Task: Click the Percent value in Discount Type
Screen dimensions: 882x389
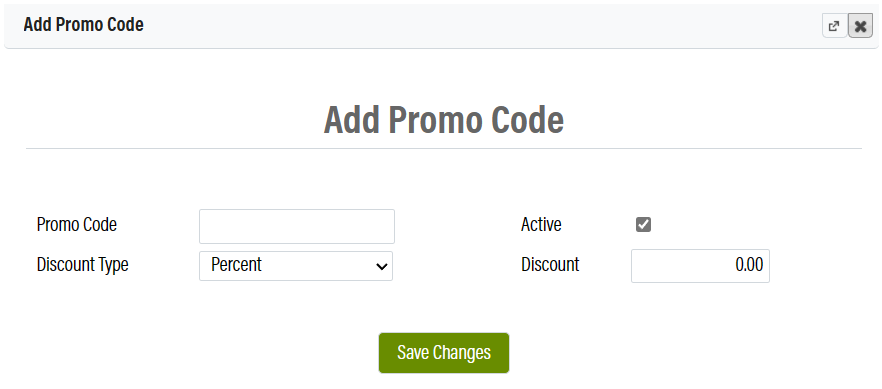Action: (236, 264)
